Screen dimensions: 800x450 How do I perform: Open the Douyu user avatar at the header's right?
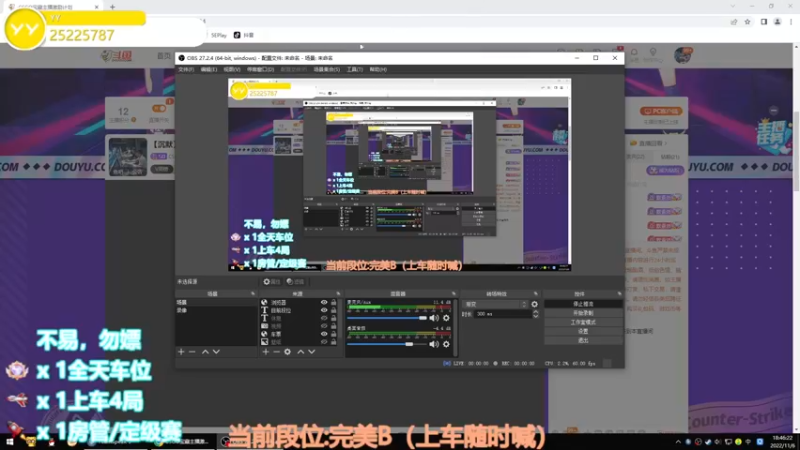(683, 55)
